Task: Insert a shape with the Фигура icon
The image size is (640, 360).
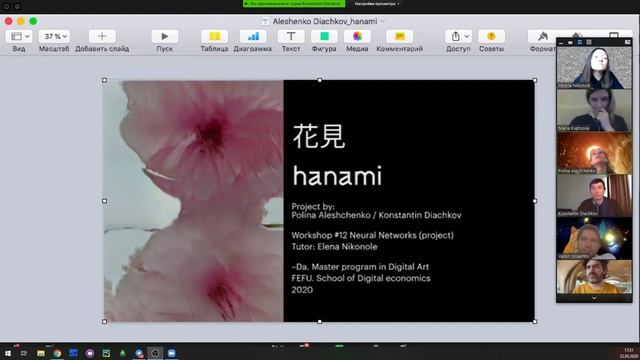Action: 324,36
